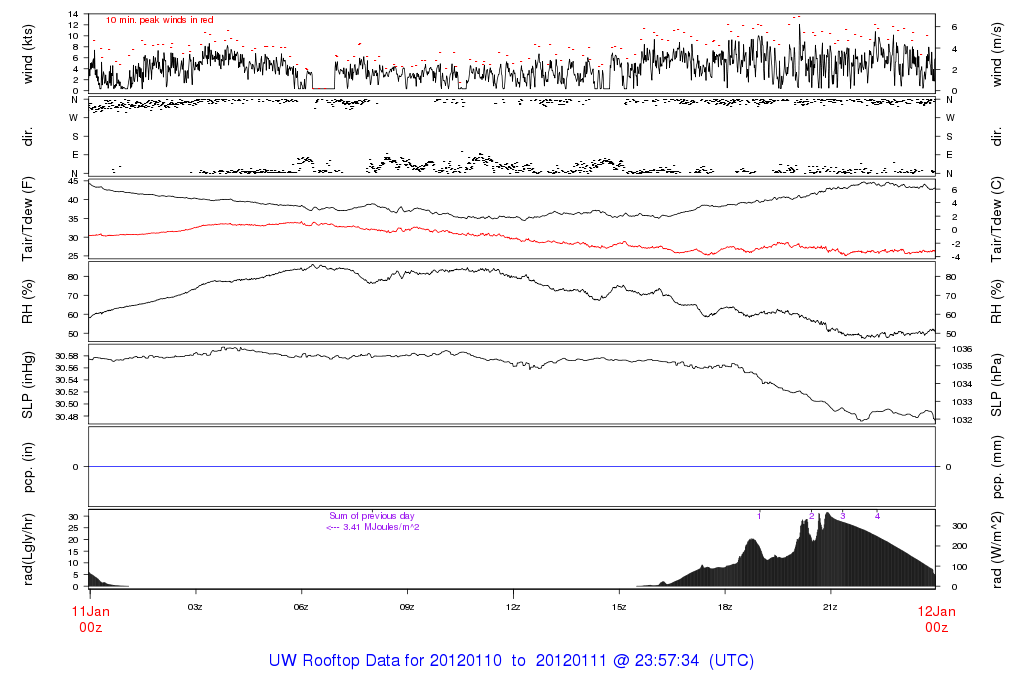The height and width of the screenshot is (700, 1024).
Task: Select the '3.41 MJoules/m^2' value text
Action: pyautogui.click(x=380, y=527)
